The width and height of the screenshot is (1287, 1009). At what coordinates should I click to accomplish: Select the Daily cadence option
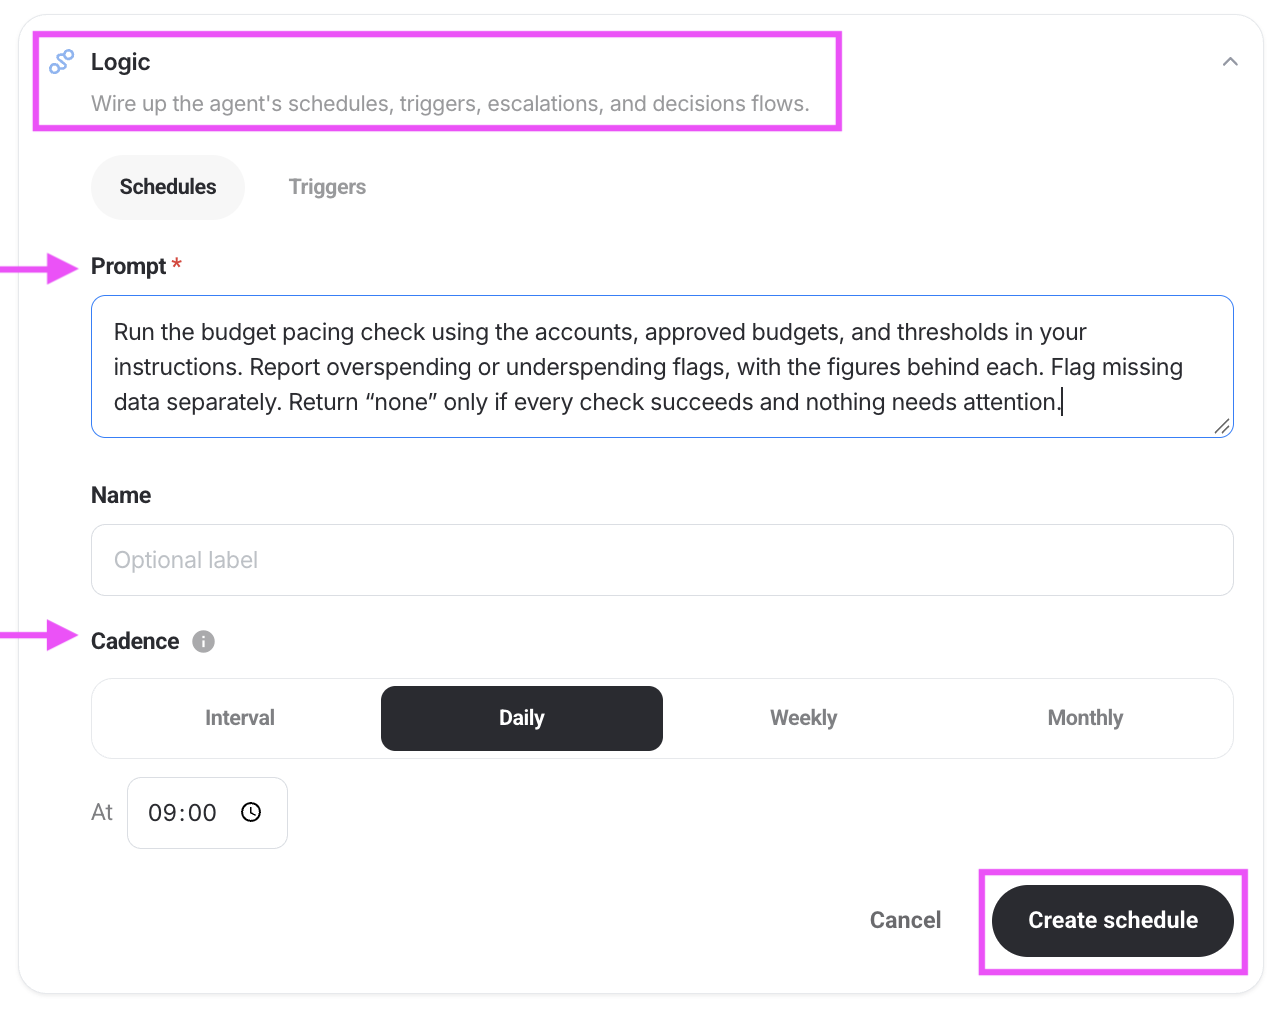click(x=522, y=718)
